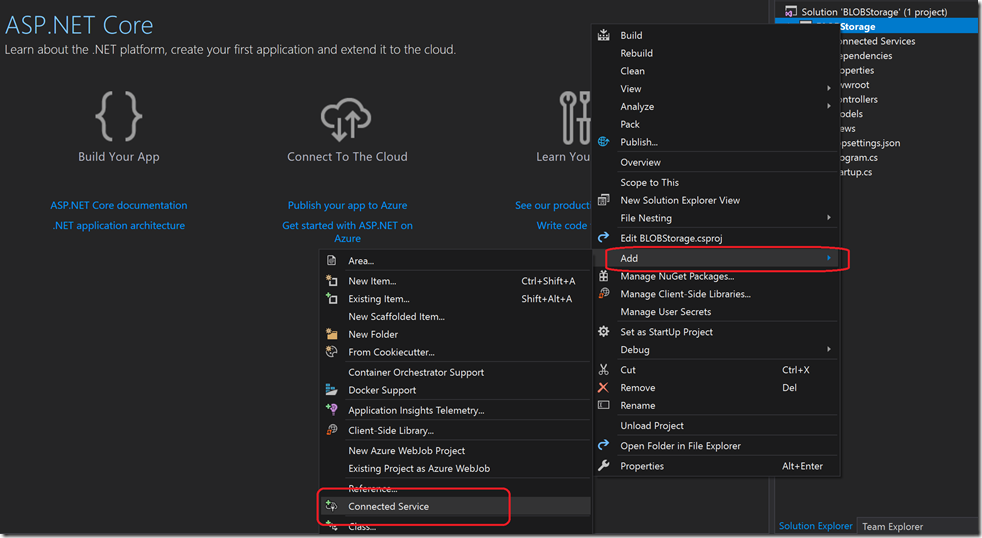The width and height of the screenshot is (982, 538).
Task: Click the Rename icon
Action: coord(604,405)
